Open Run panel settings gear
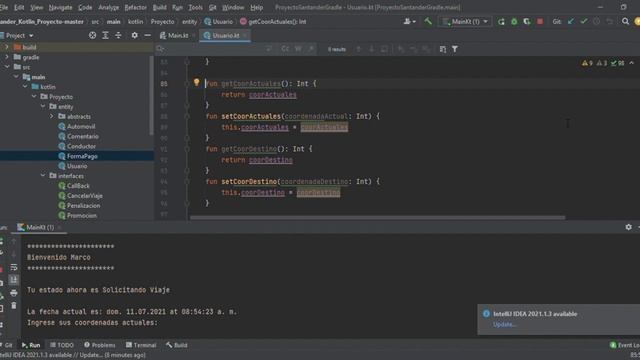This screenshot has height=360, width=640. [x=629, y=227]
